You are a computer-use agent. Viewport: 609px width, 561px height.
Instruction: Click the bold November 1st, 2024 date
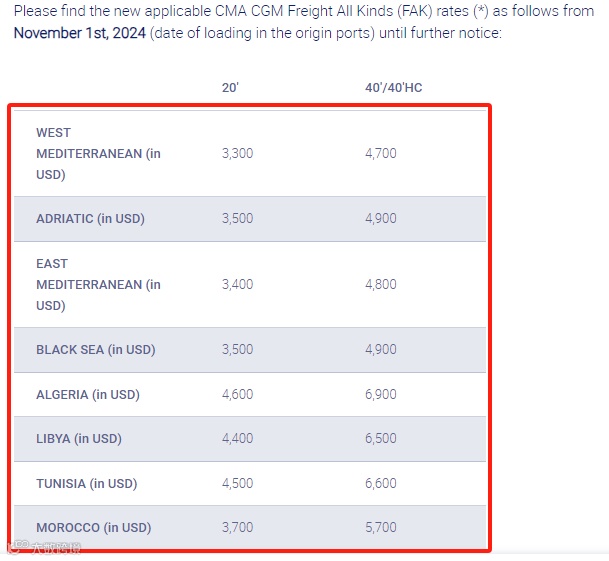coord(80,33)
